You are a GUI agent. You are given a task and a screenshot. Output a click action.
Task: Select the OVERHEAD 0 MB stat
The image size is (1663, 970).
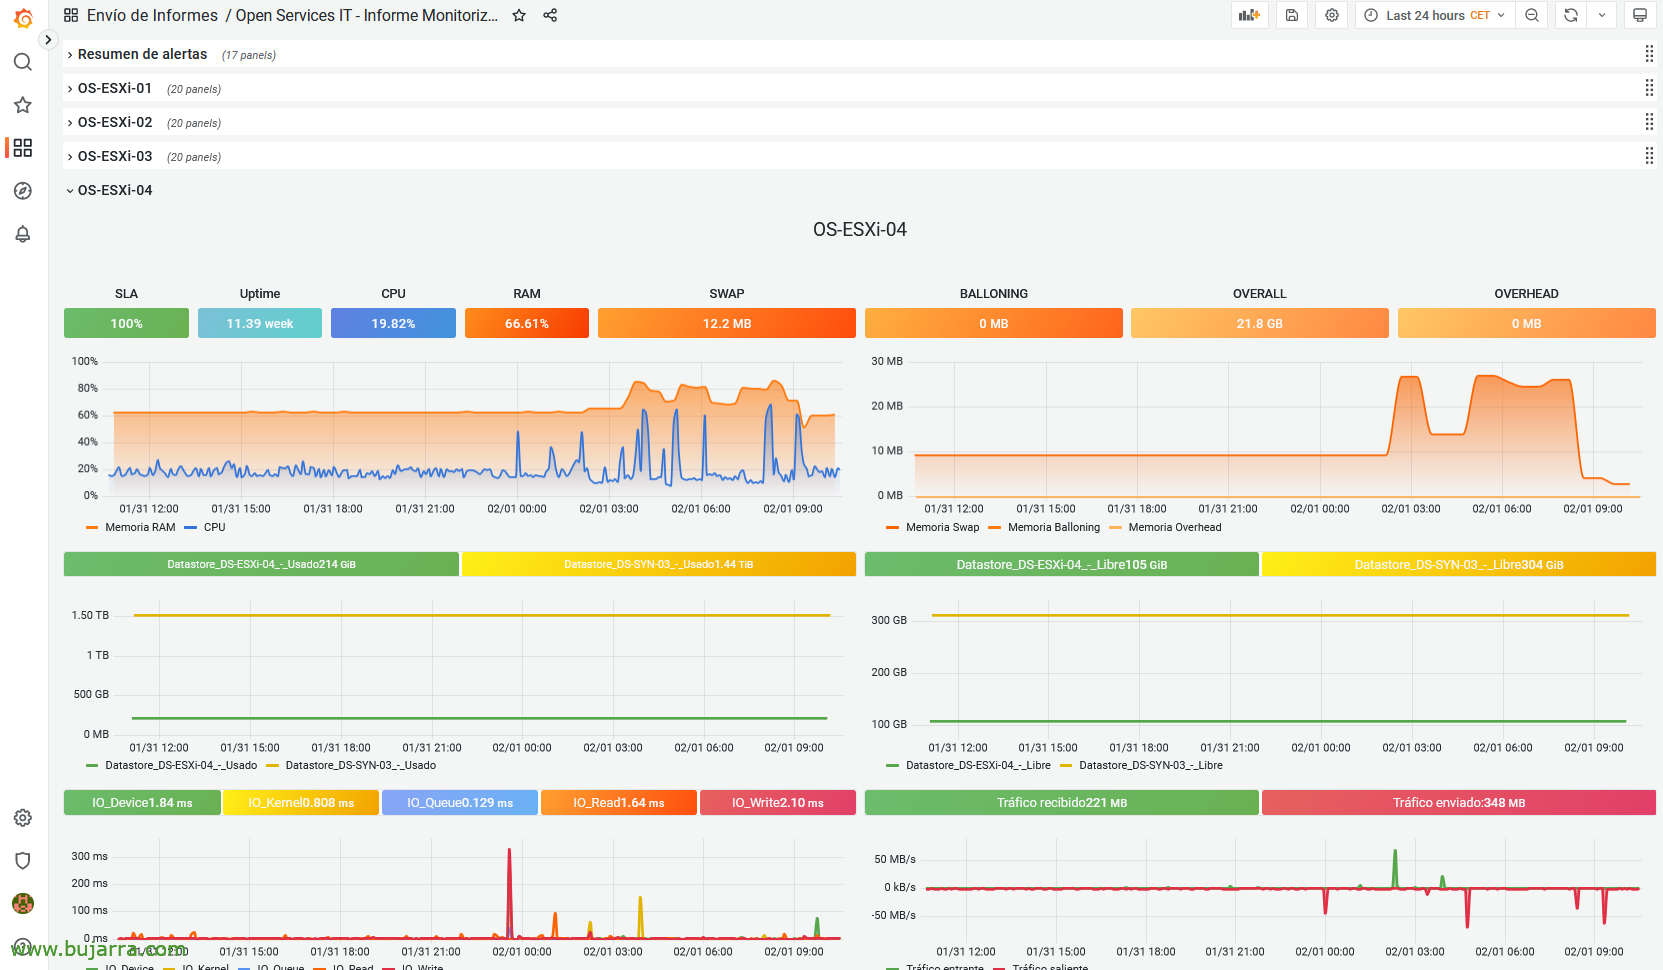[1527, 323]
